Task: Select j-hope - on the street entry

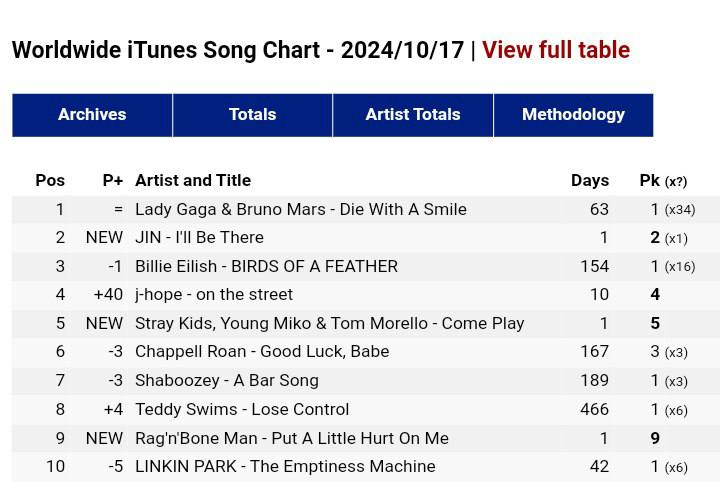Action: pyautogui.click(x=214, y=295)
